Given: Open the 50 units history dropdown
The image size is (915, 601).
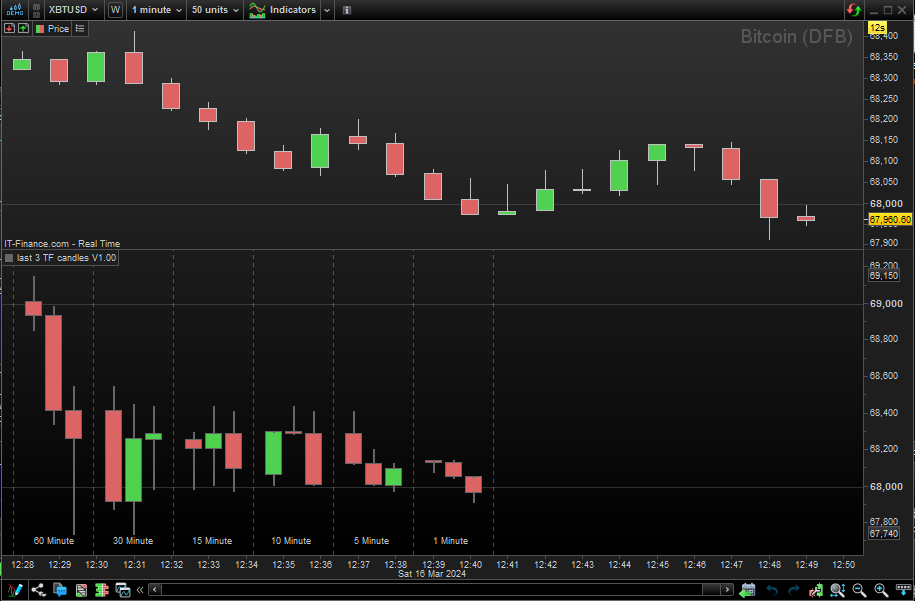Looking at the screenshot, I should 215,10.
